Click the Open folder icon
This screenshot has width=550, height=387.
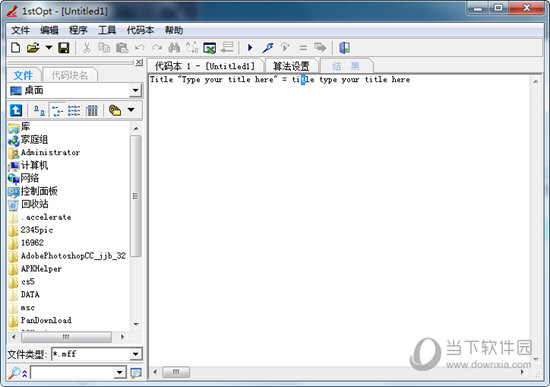(x=33, y=48)
